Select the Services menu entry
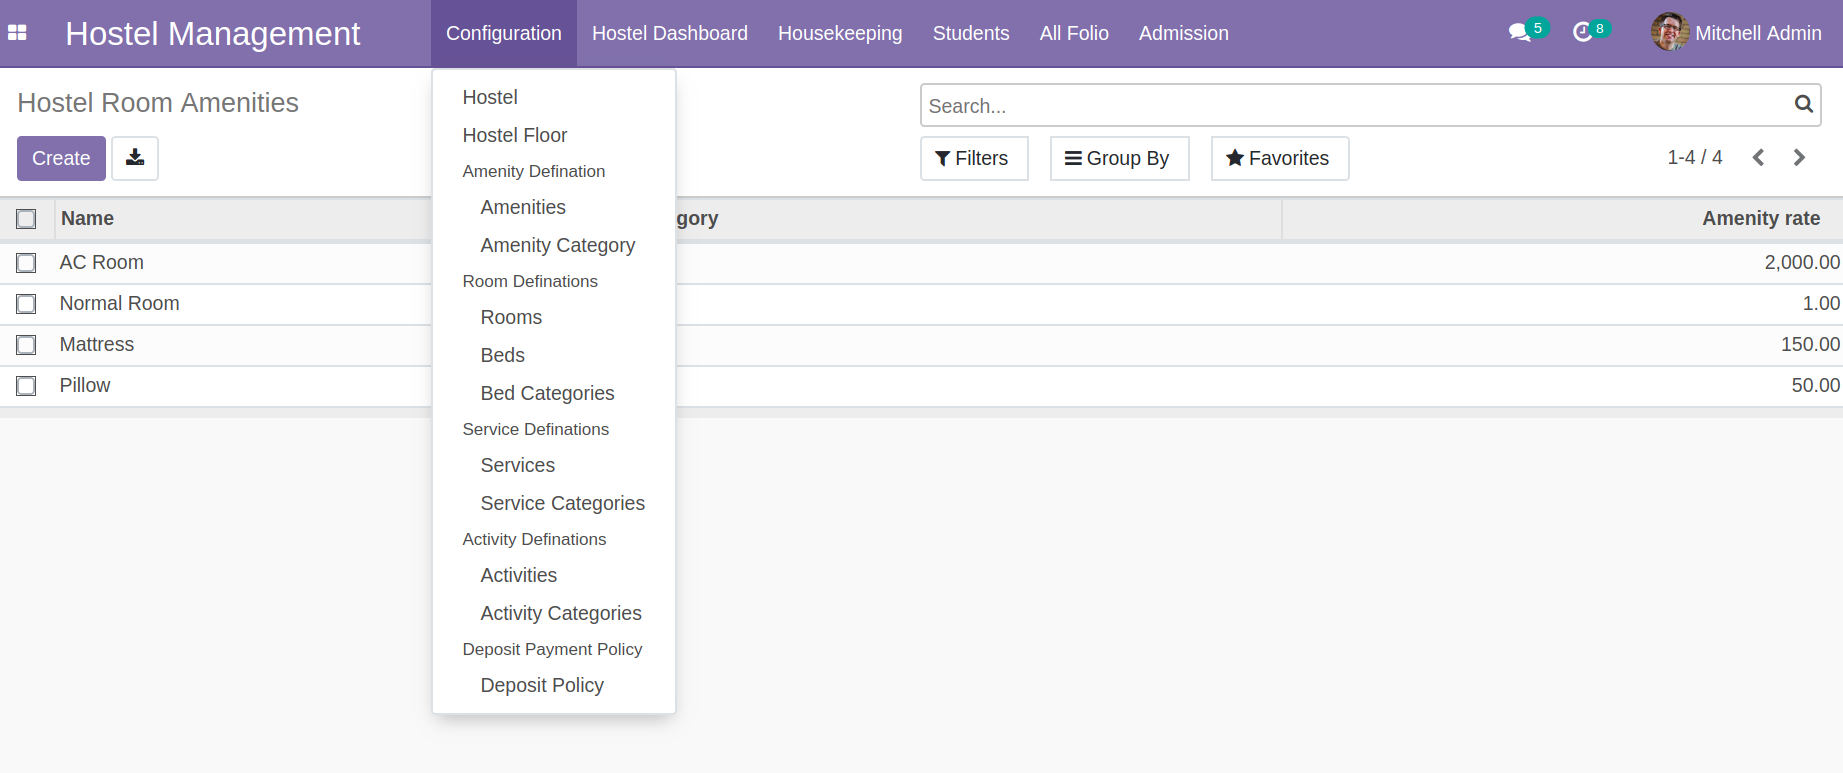This screenshot has width=1843, height=773. (x=517, y=465)
